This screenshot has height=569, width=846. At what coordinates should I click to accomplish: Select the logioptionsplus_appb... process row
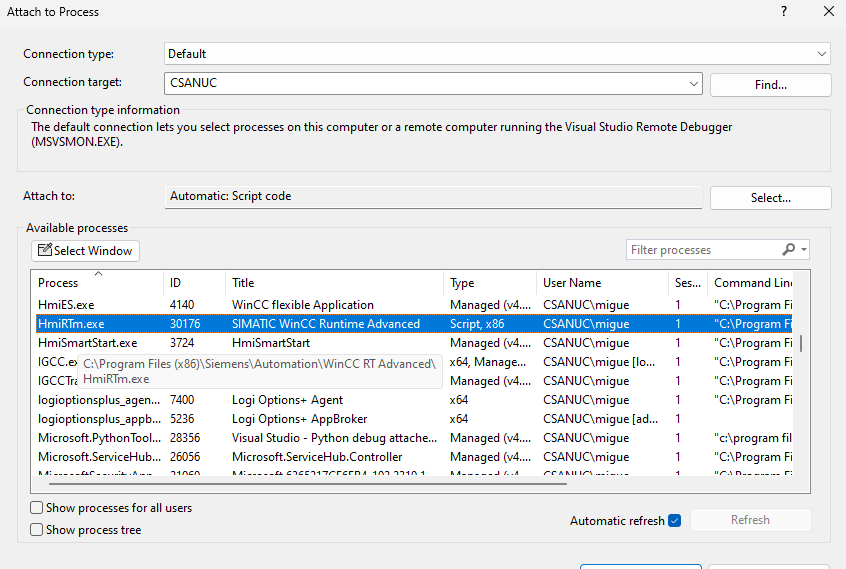pos(414,419)
